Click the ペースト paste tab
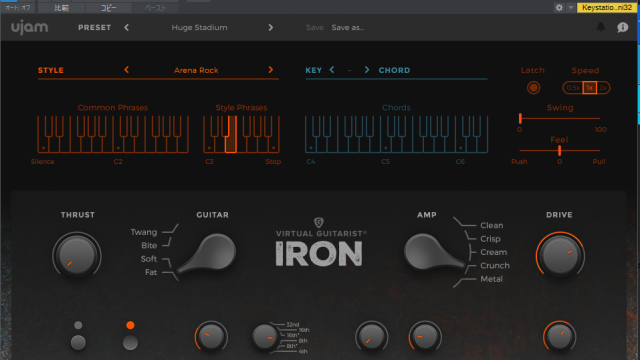This screenshot has height=360, width=640. point(155,8)
